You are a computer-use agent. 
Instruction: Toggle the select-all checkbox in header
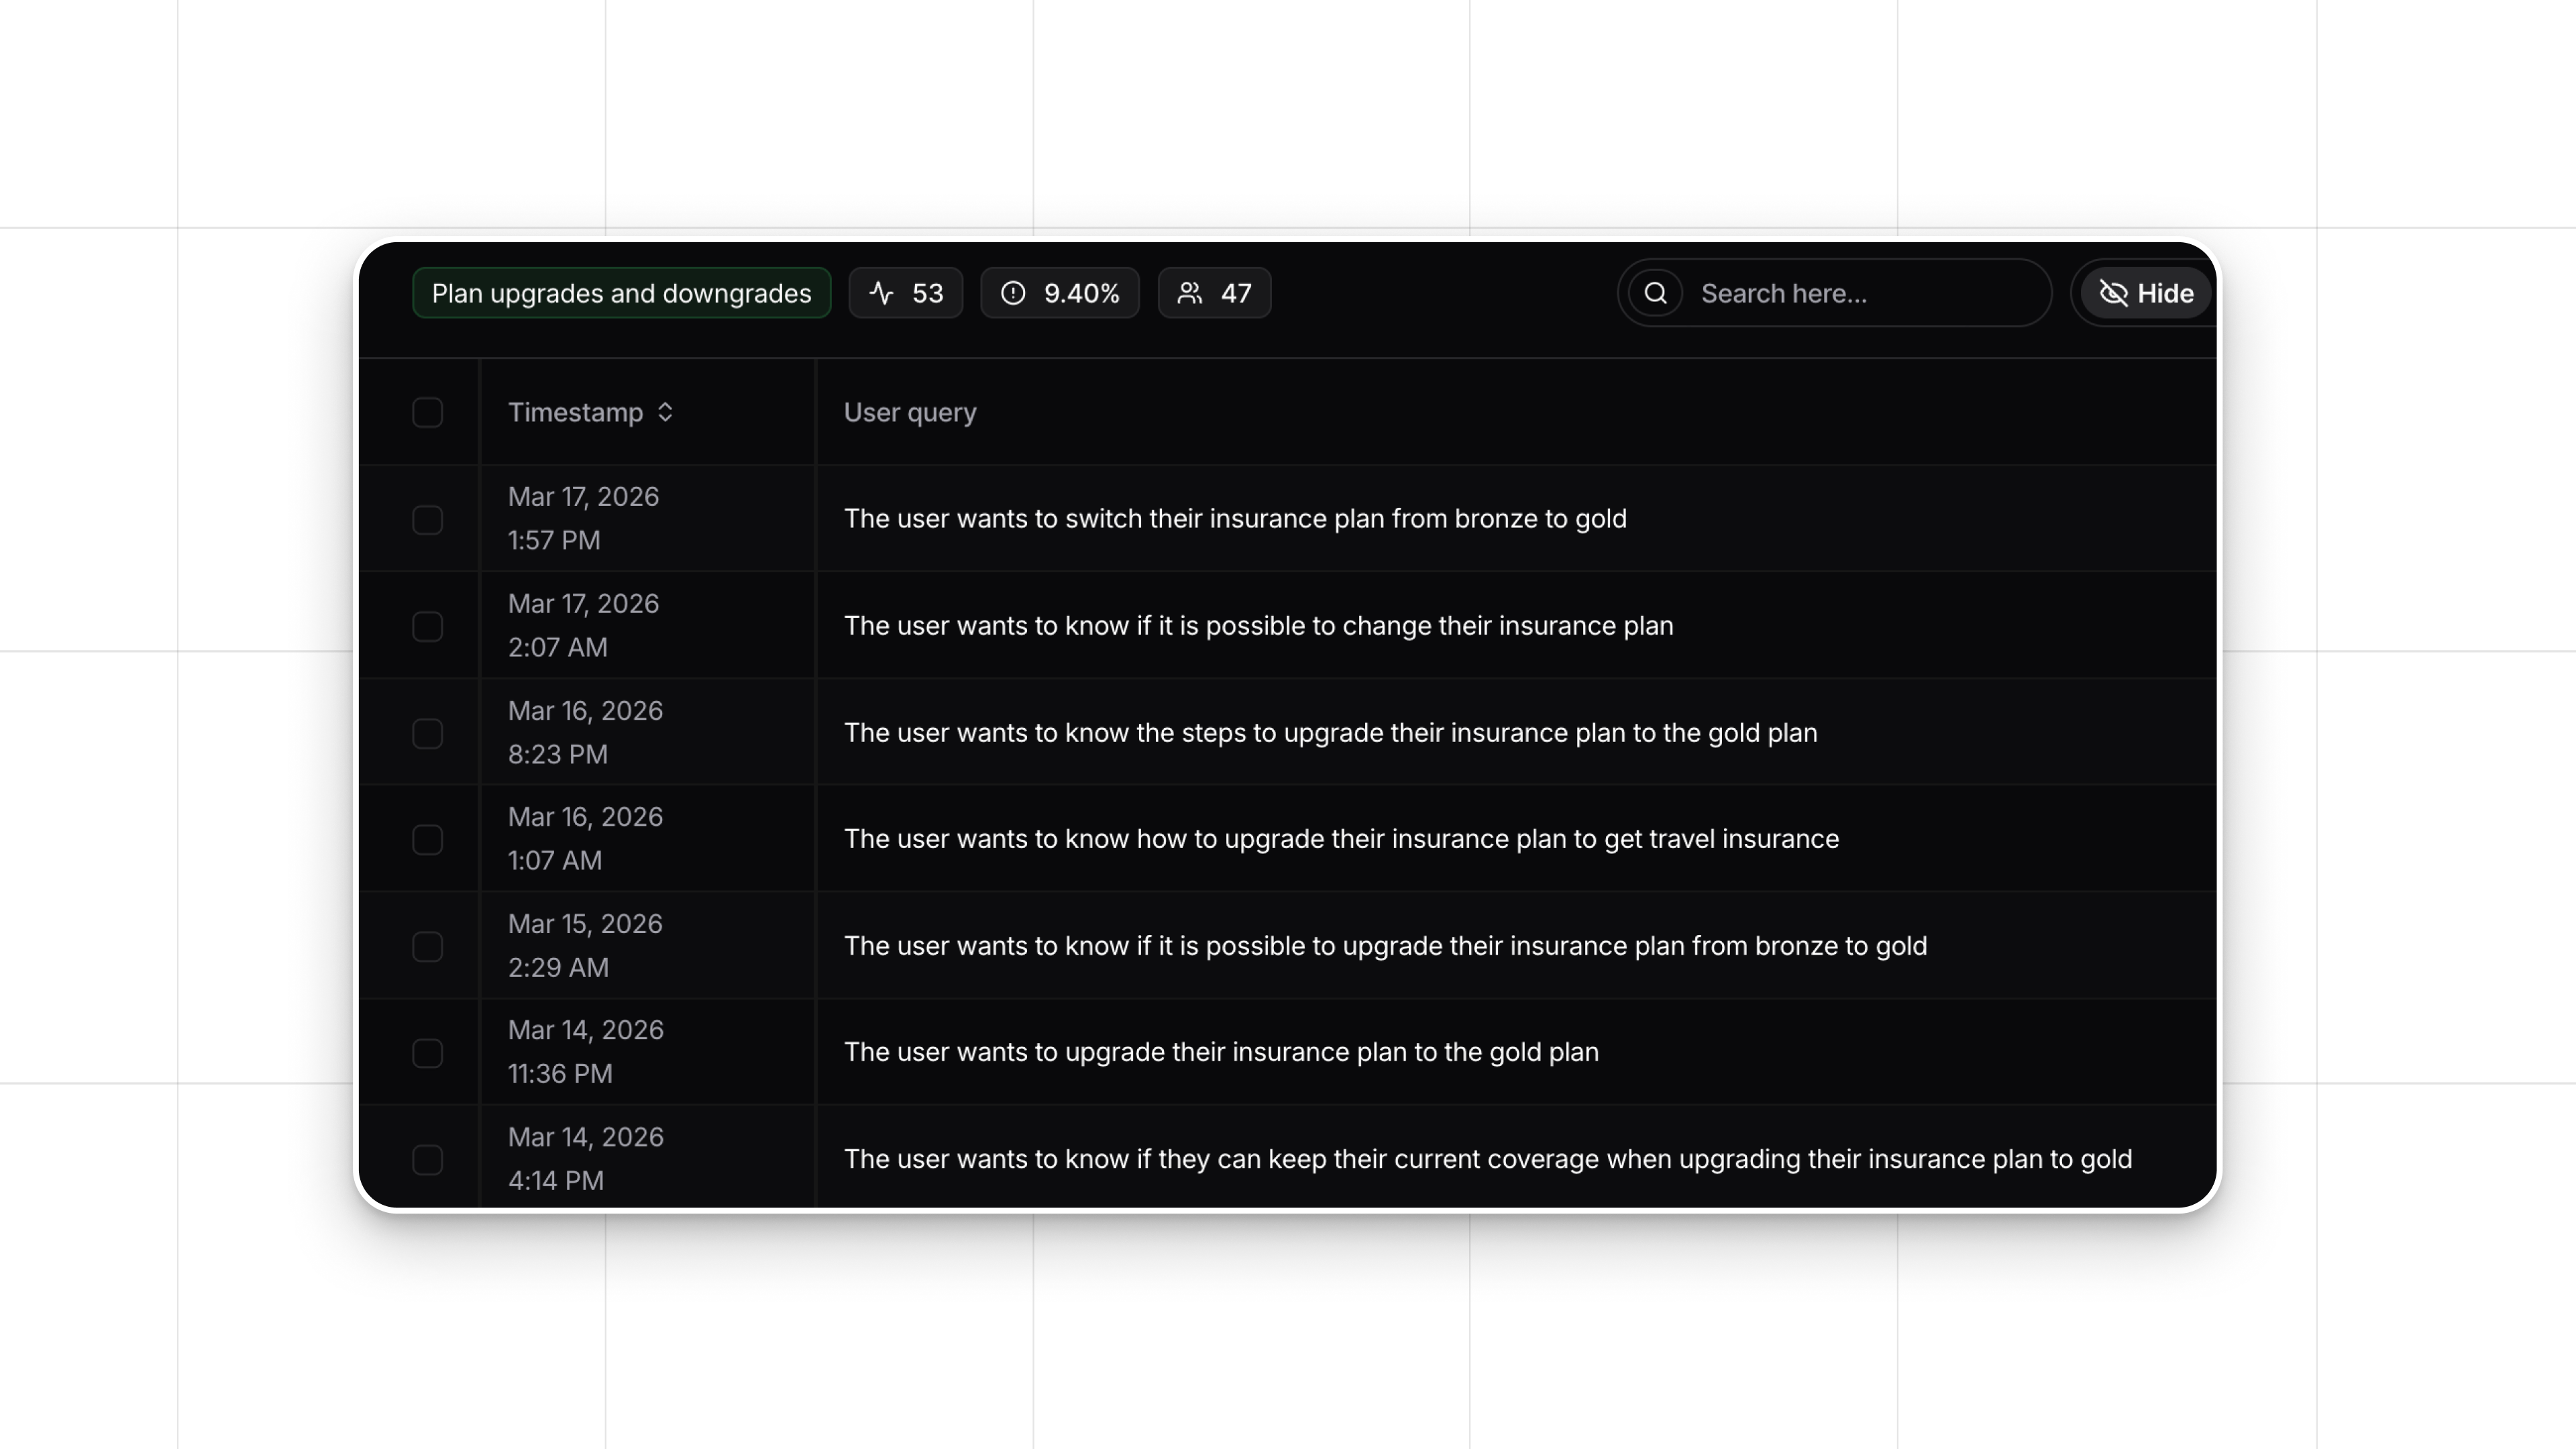tap(427, 412)
